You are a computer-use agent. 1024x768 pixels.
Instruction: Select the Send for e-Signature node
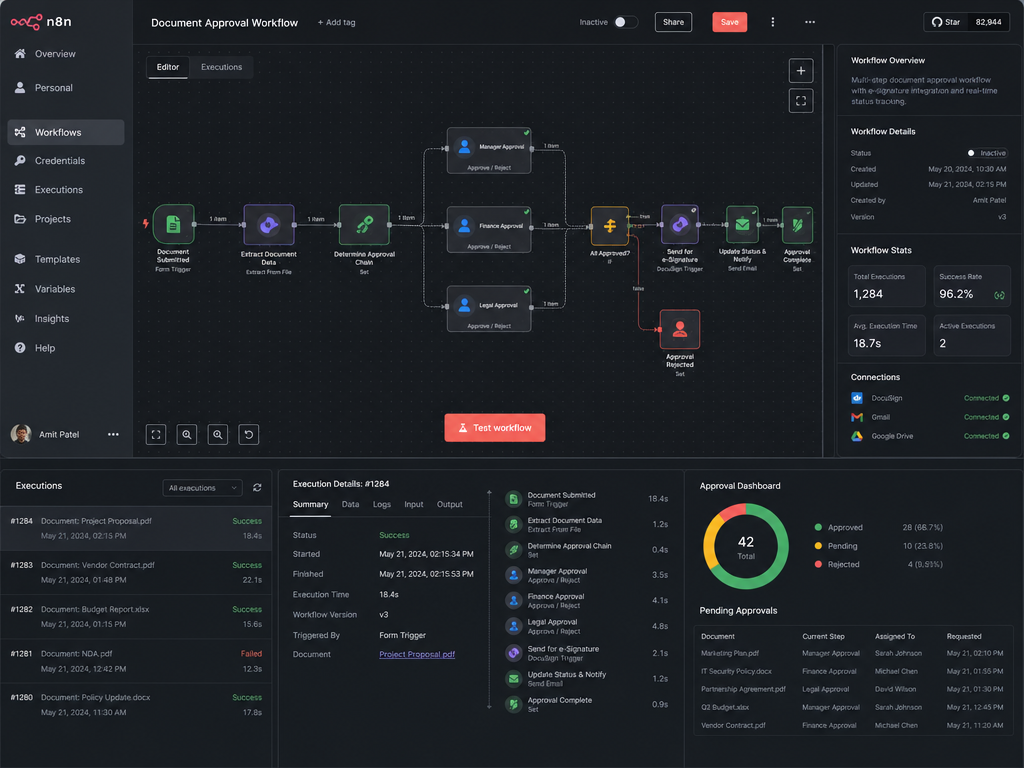(x=680, y=225)
